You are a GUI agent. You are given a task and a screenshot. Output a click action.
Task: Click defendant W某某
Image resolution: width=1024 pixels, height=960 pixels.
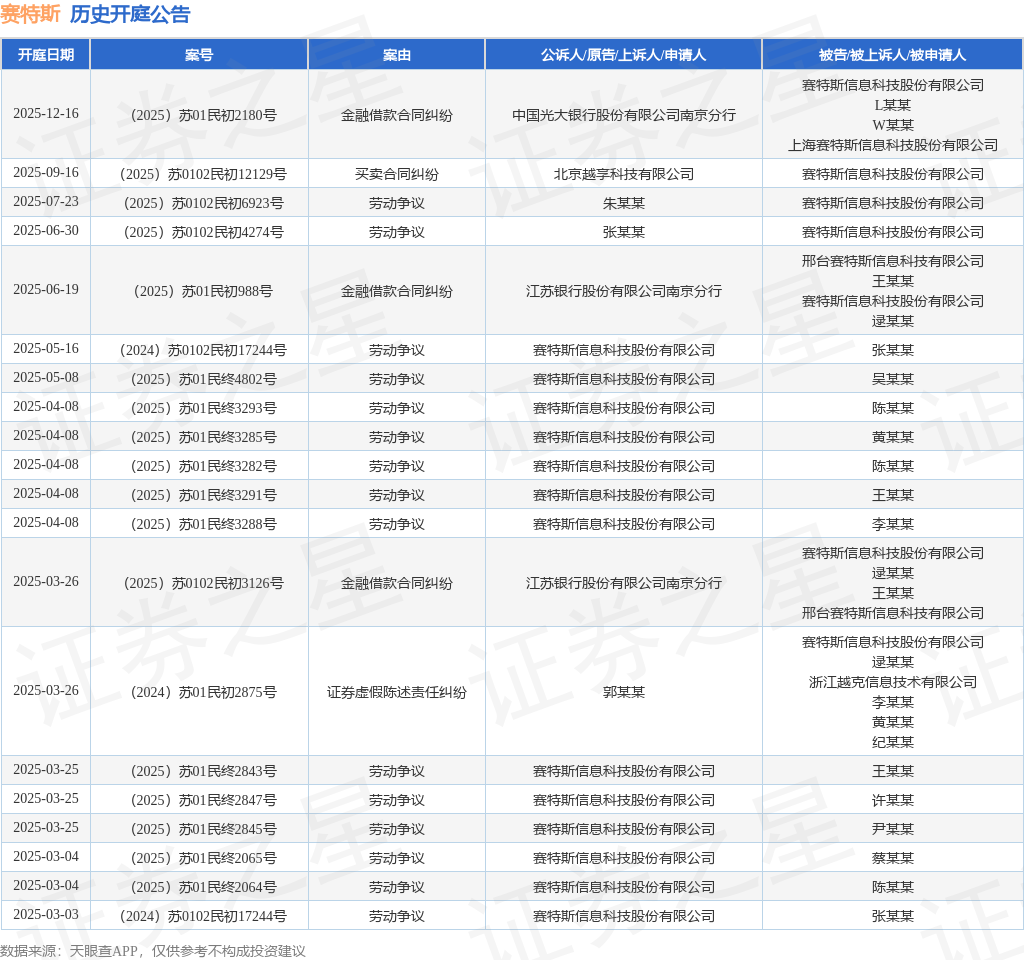click(893, 125)
